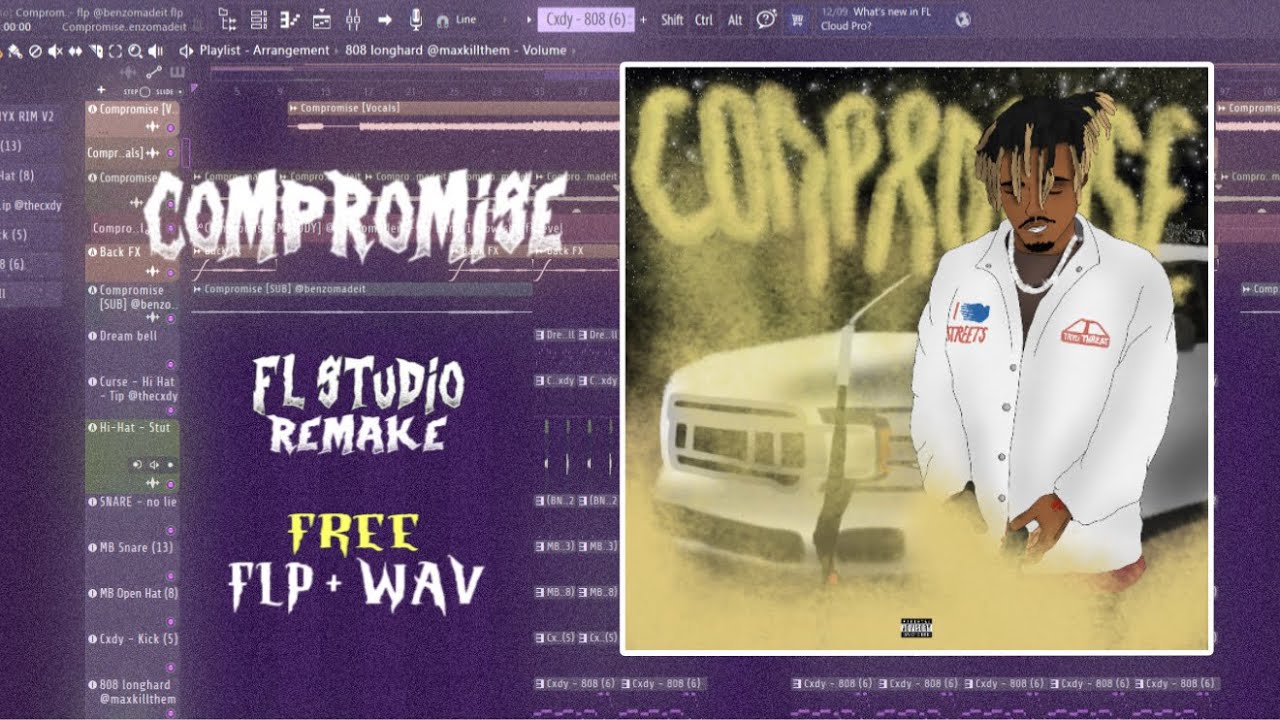Select the Playback speaker tool in Playlist
The height and width of the screenshot is (720, 1280).
pyautogui.click(x=155, y=51)
